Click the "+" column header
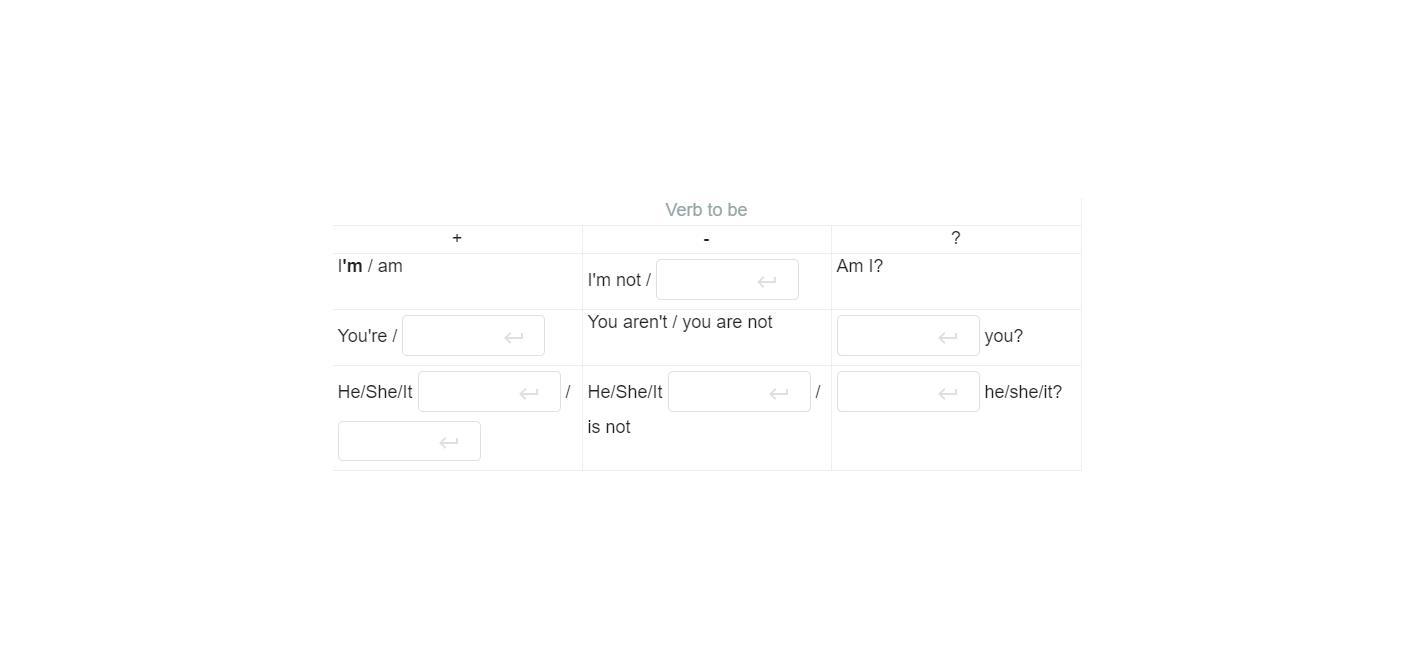The width and height of the screenshot is (1416, 672). tap(457, 238)
